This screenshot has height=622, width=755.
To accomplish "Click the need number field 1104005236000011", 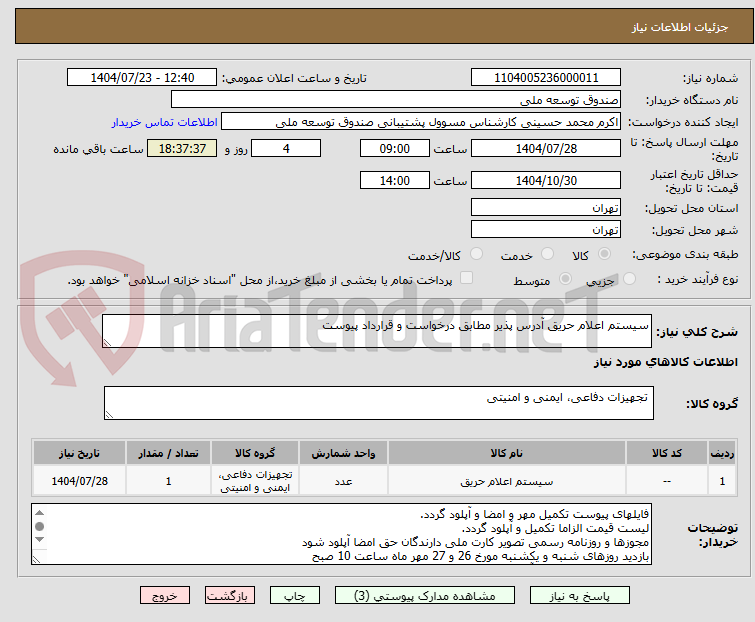I will click(x=546, y=78).
